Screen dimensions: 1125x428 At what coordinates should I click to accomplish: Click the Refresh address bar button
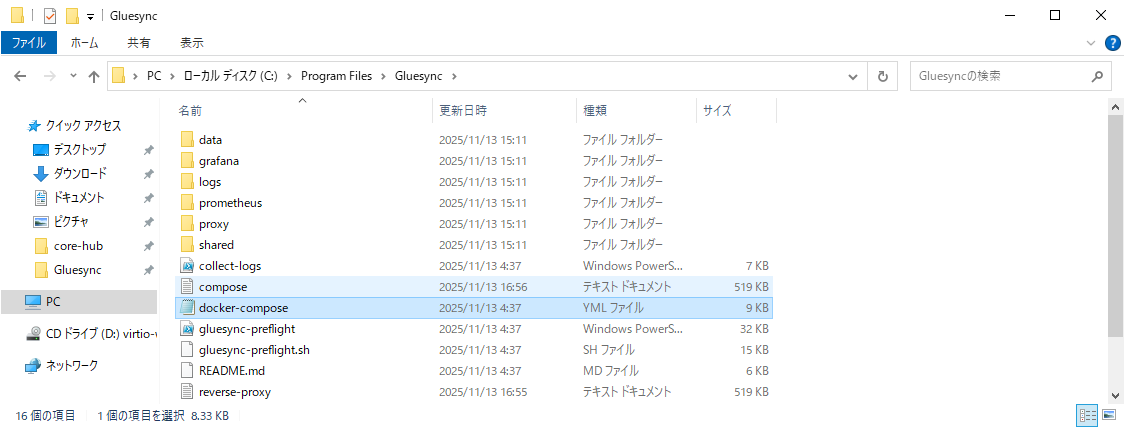882,76
